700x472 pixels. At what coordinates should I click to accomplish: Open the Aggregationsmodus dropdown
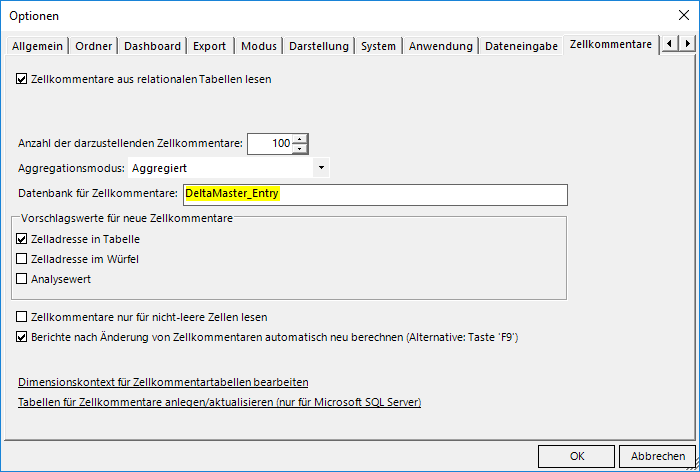click(x=321, y=168)
